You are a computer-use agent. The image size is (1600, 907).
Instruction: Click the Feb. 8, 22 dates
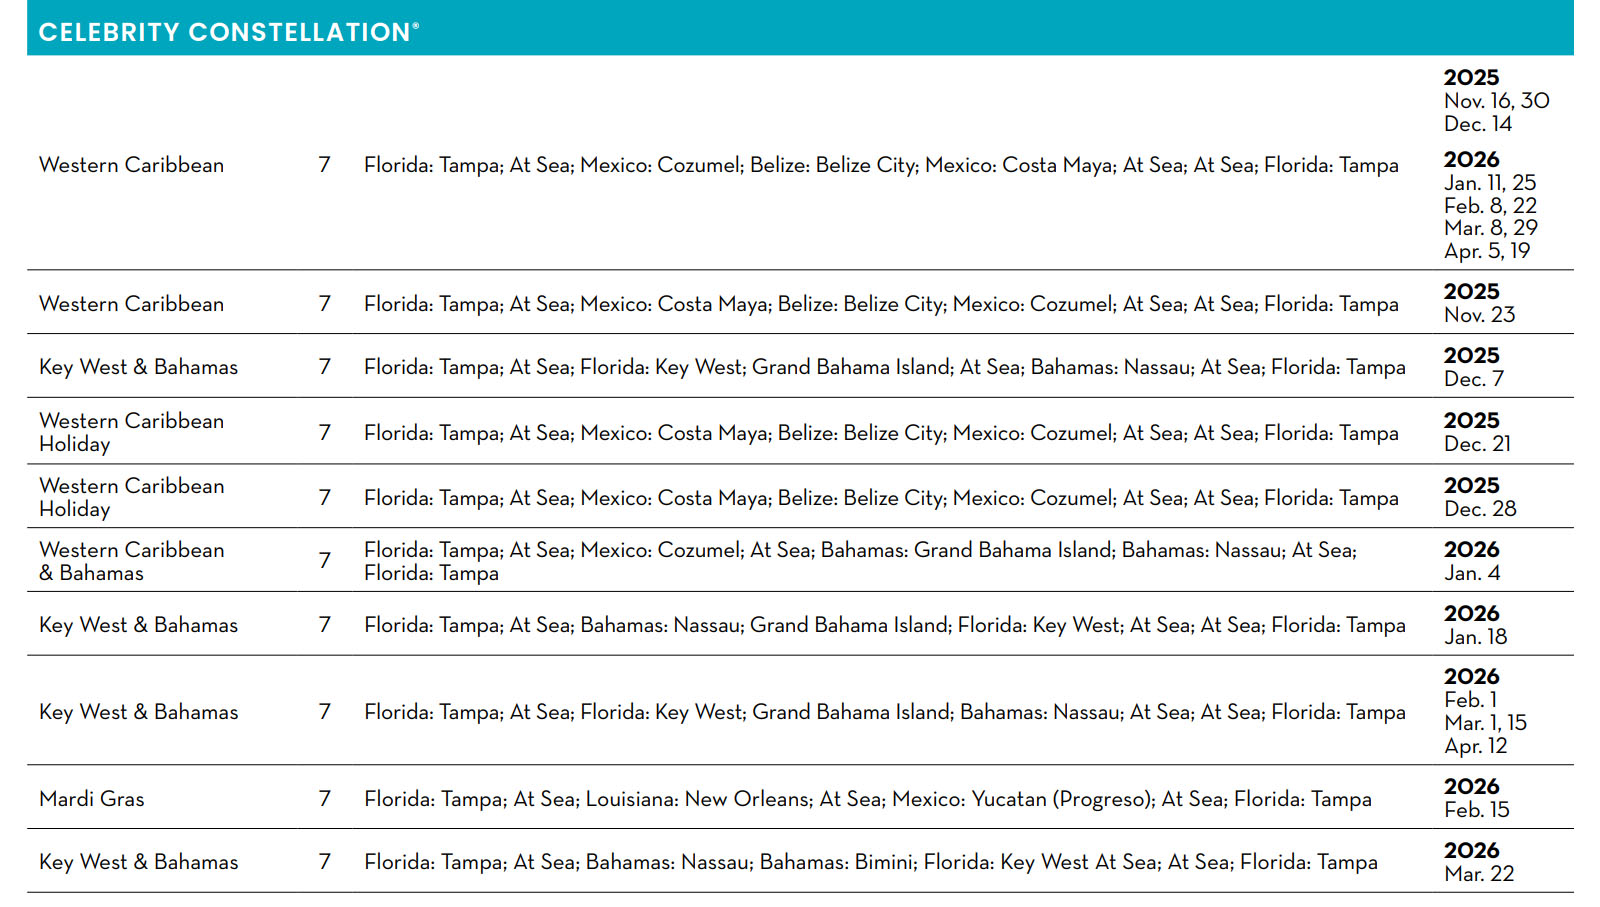click(1490, 206)
